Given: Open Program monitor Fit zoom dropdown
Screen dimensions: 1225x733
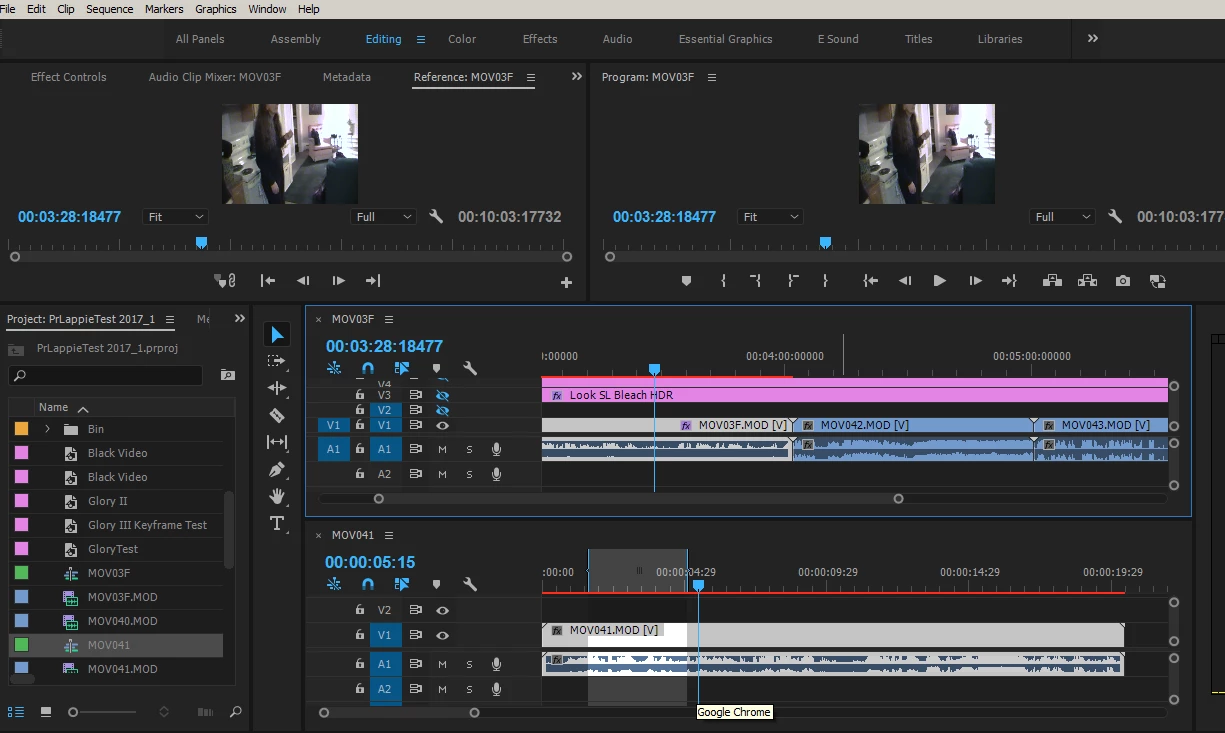Looking at the screenshot, I should [771, 217].
